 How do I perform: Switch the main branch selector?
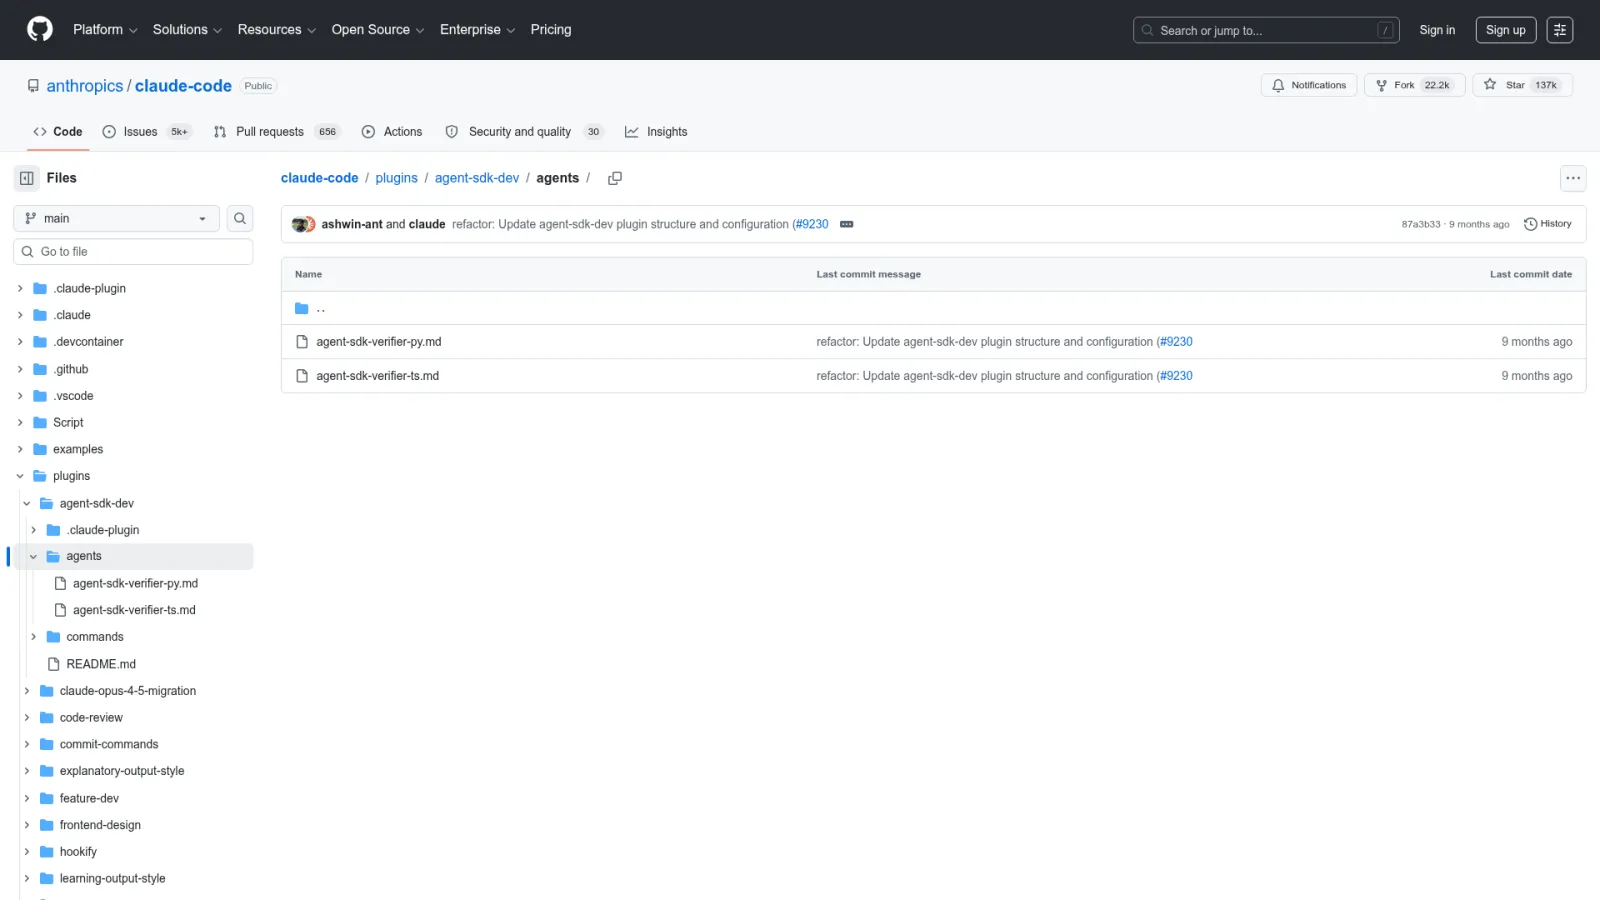[116, 218]
